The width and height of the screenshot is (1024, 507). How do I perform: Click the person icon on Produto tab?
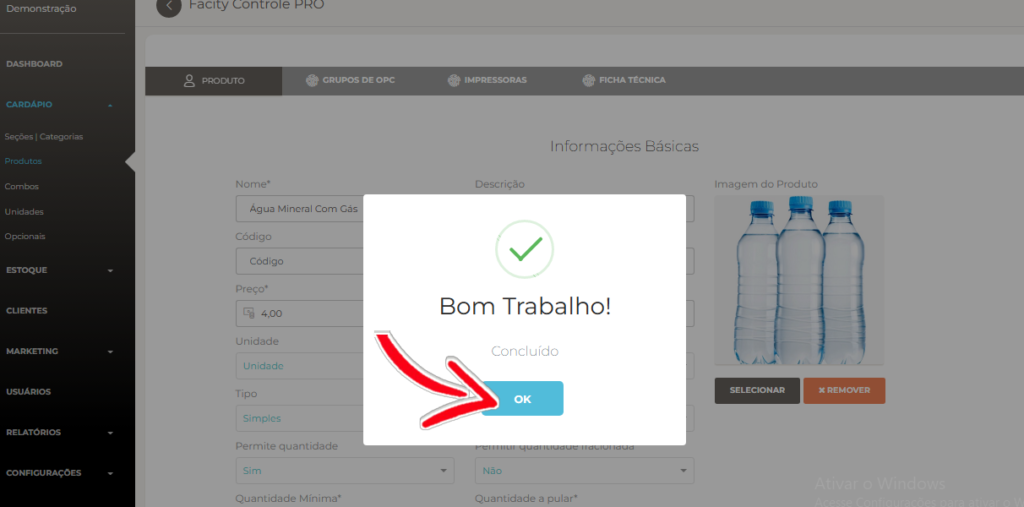pos(190,81)
